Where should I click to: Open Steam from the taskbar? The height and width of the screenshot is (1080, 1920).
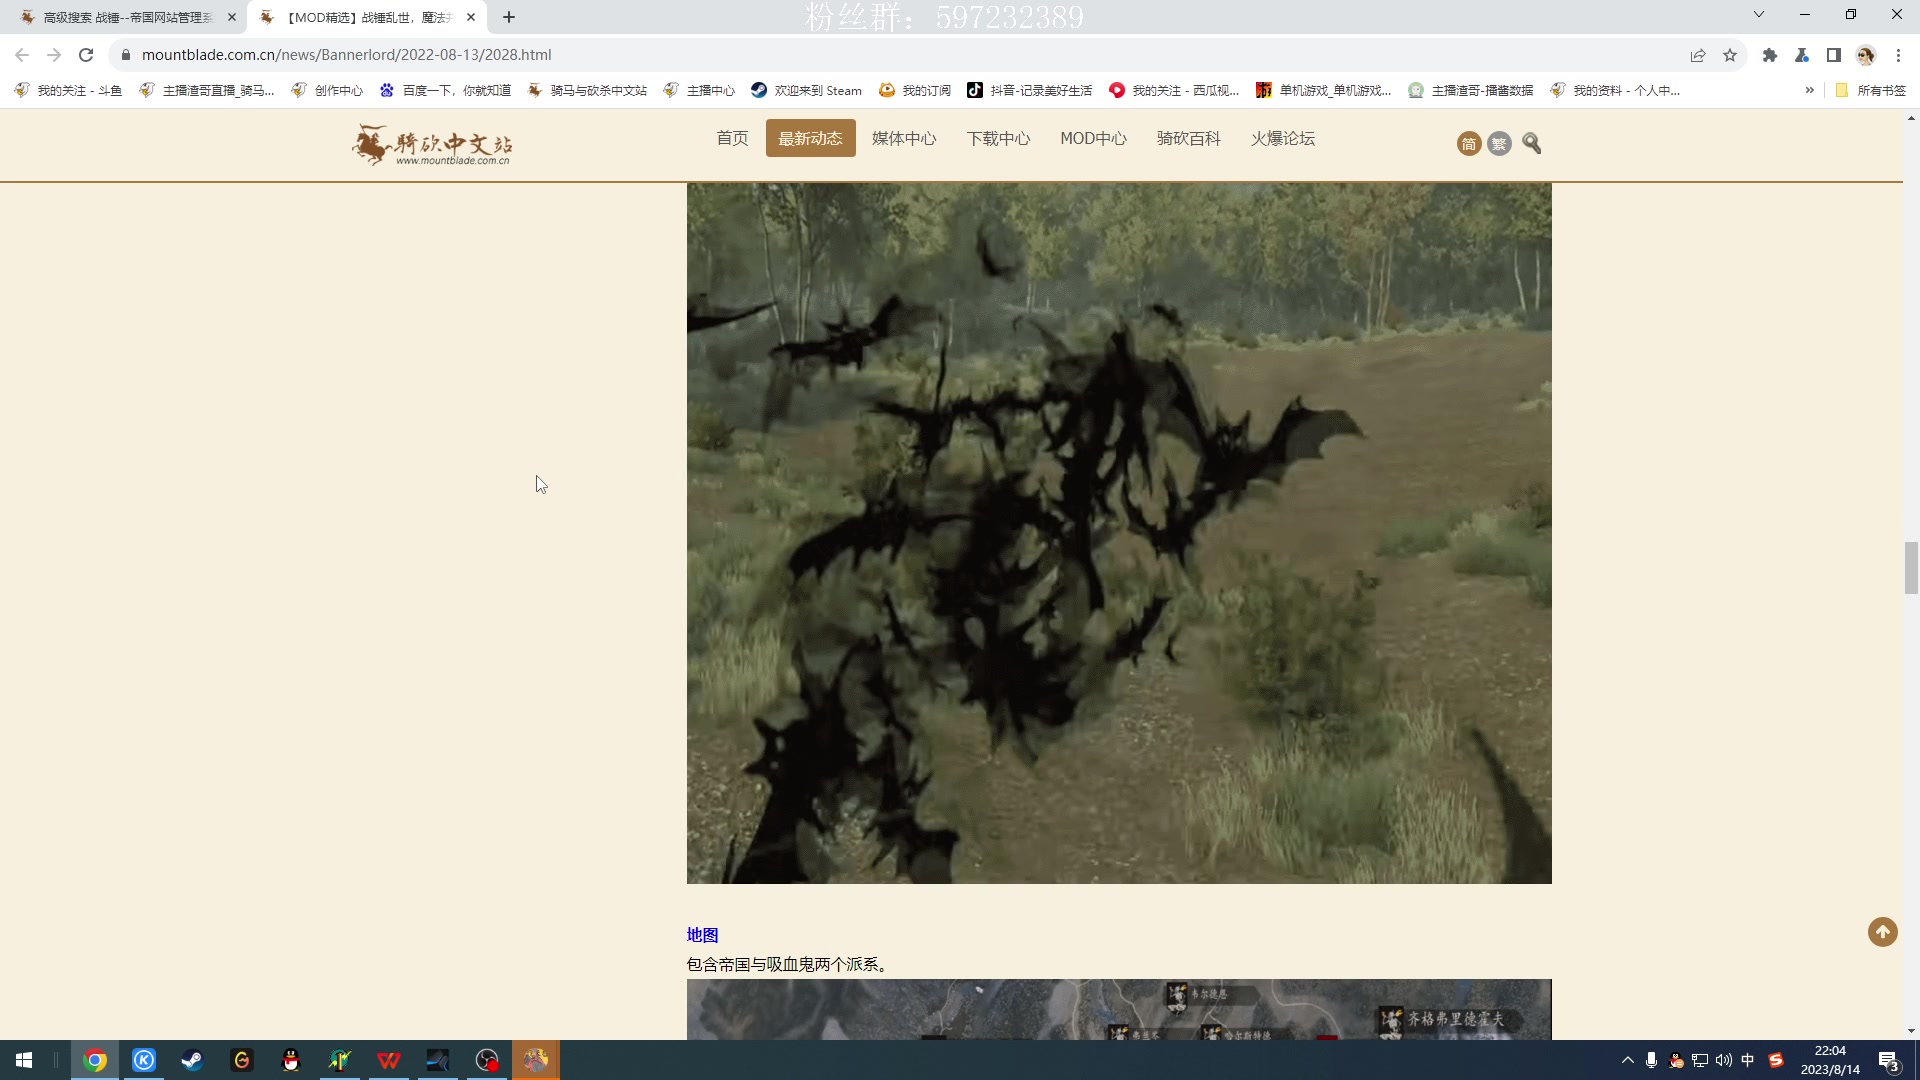click(192, 1060)
